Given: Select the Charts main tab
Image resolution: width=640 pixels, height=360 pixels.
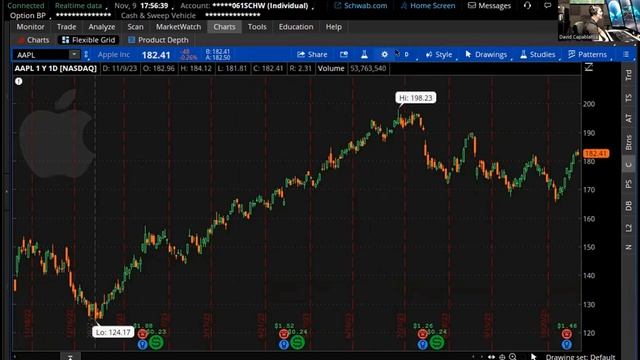Looking at the screenshot, I should click(224, 27).
